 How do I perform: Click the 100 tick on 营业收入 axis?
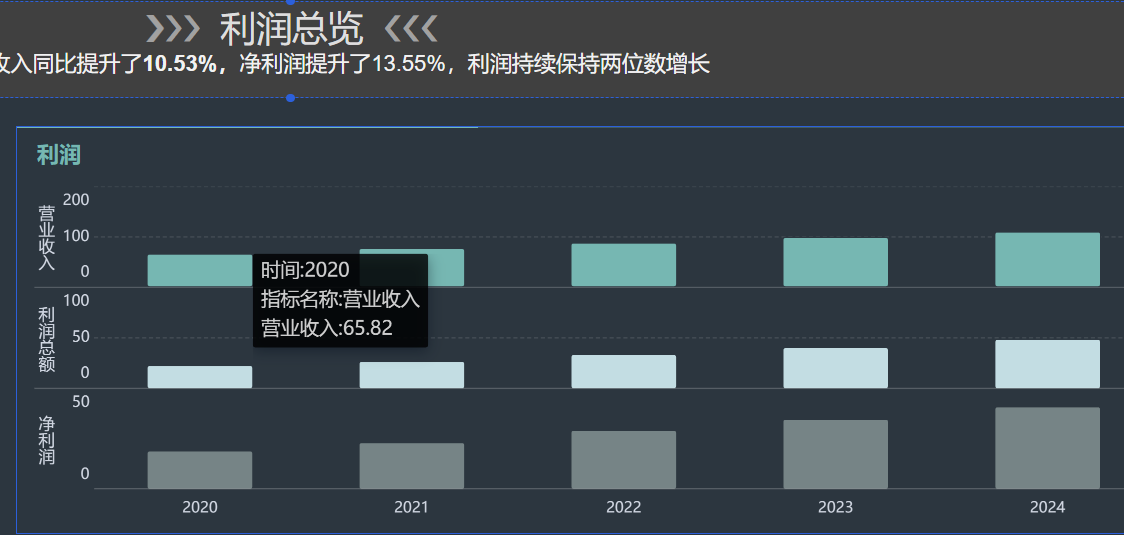[76, 235]
